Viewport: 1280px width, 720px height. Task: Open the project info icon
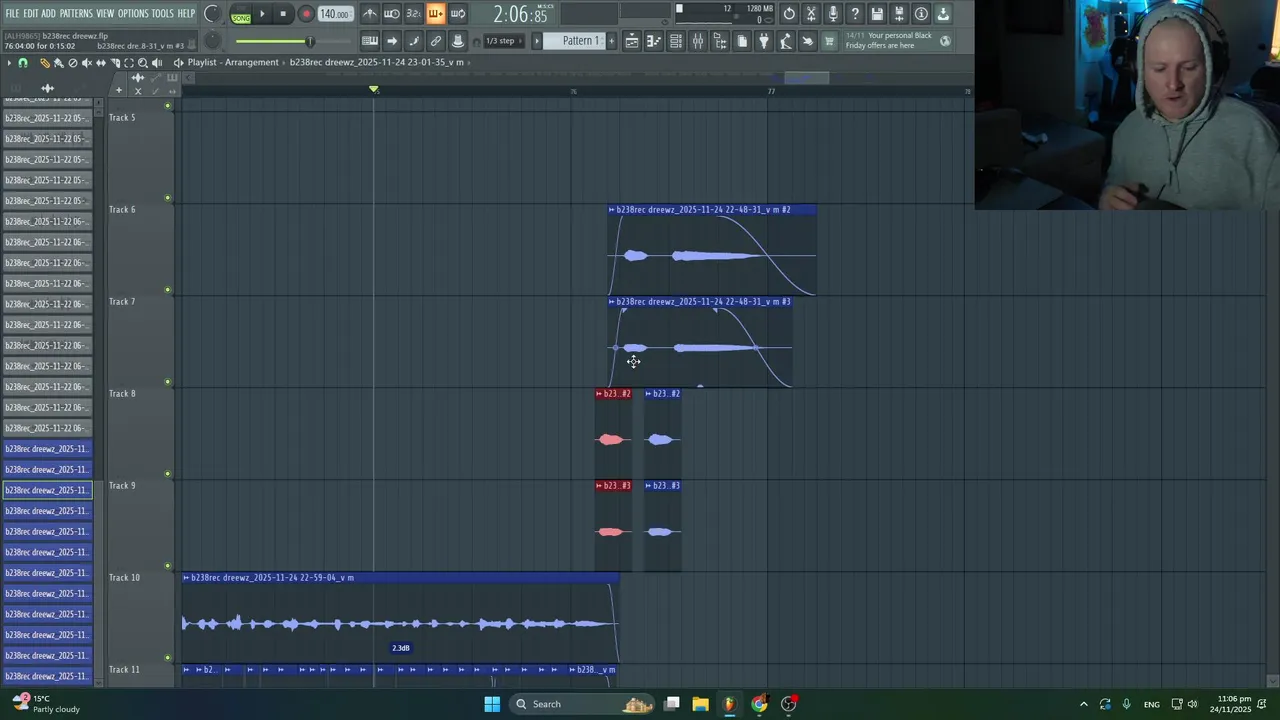[x=921, y=13]
